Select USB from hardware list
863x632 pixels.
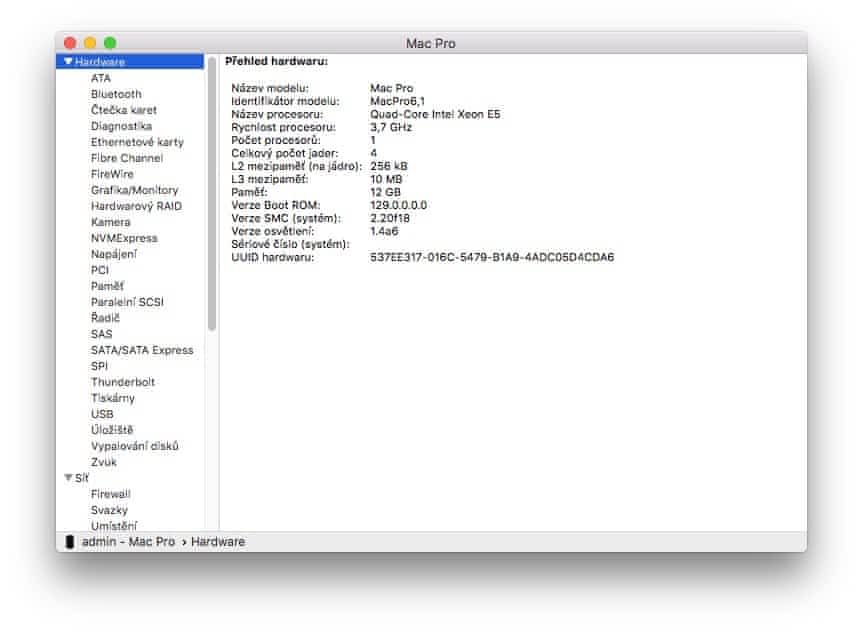click(x=102, y=414)
